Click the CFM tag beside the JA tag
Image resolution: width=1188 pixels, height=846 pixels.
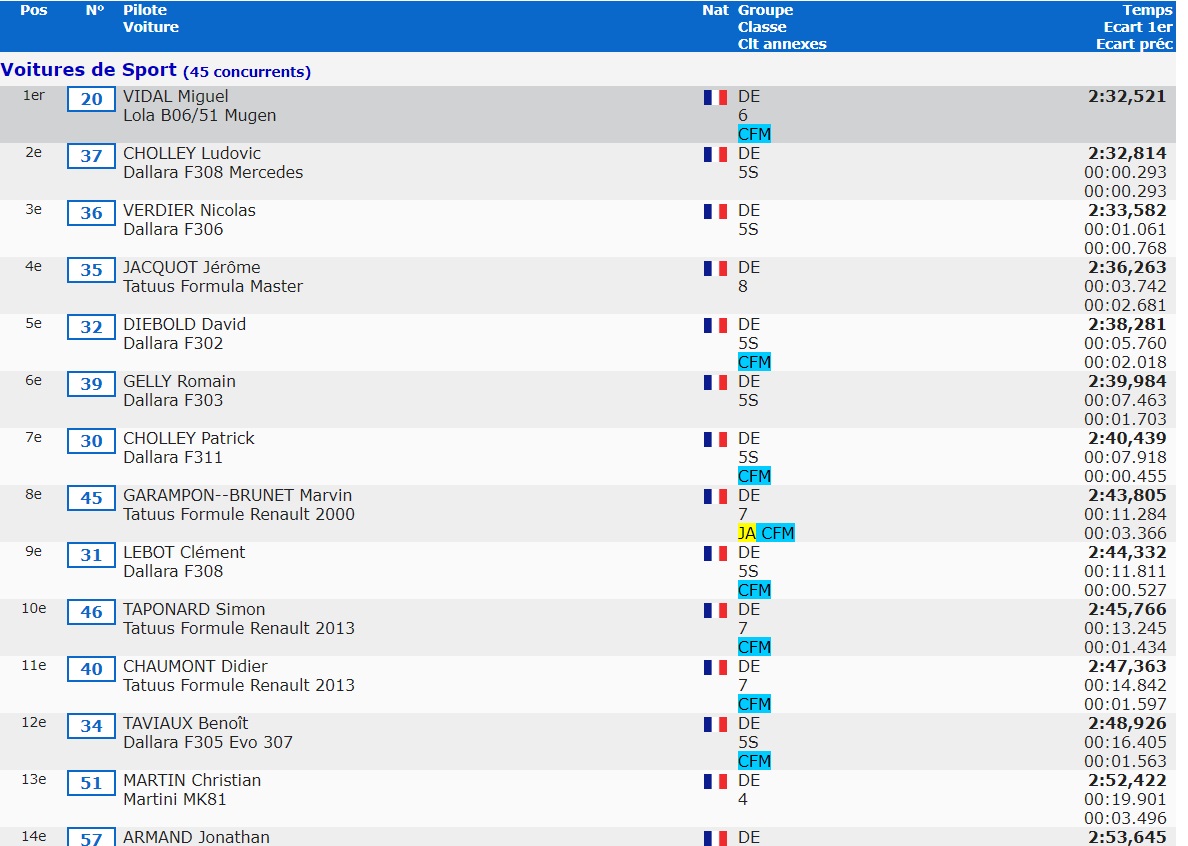point(777,533)
